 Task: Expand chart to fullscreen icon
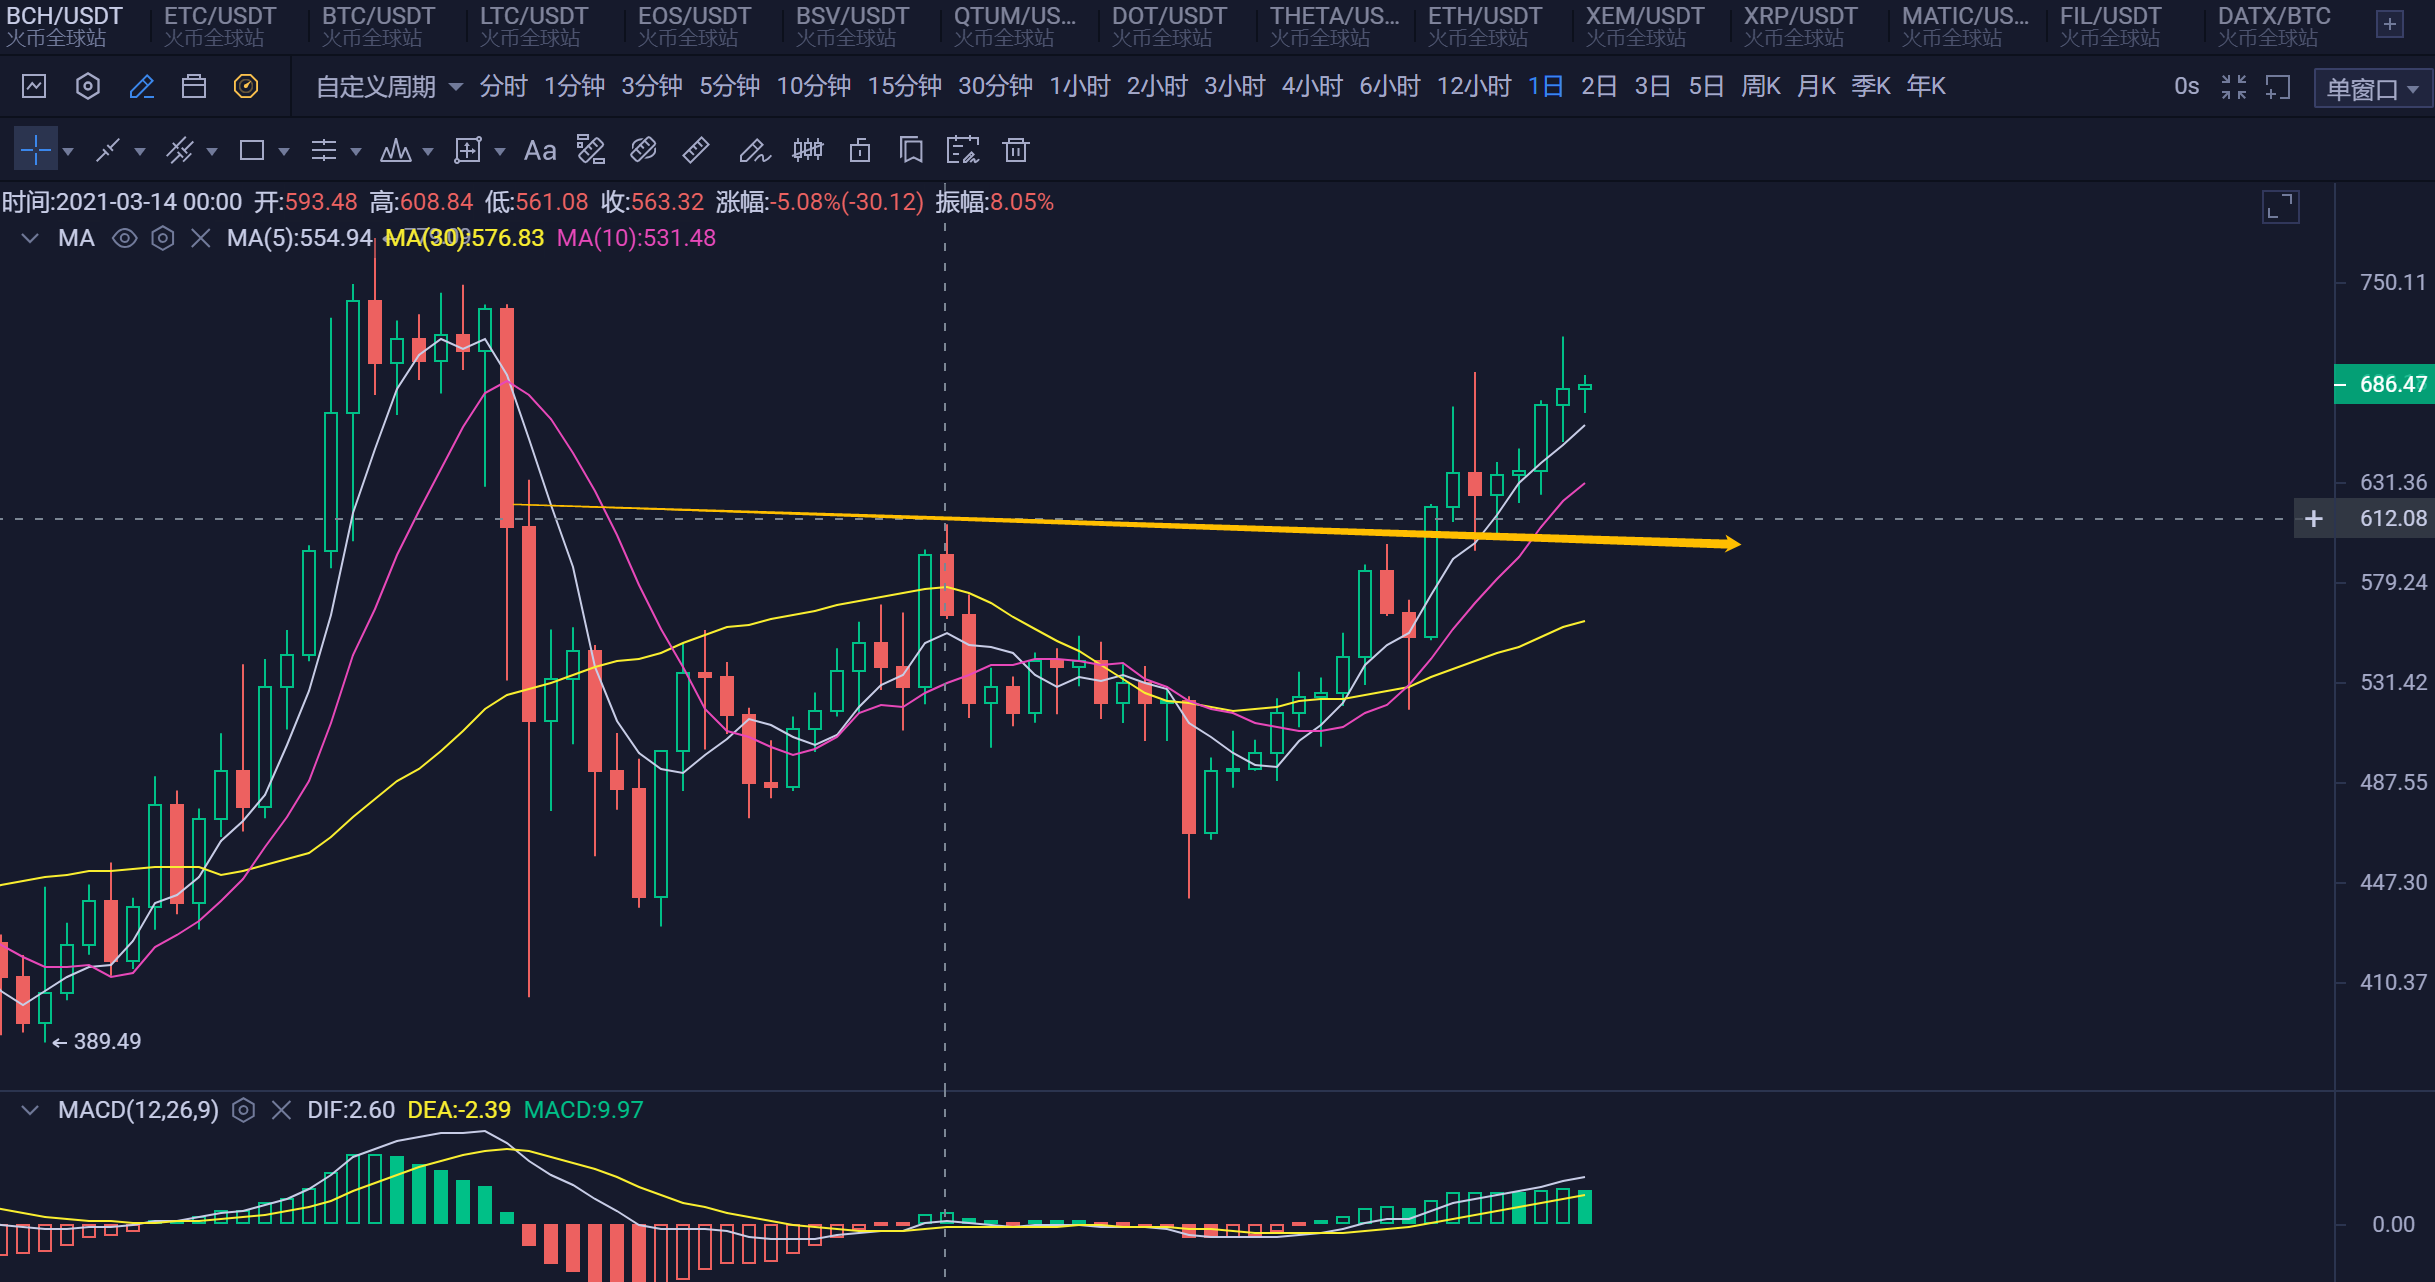[2281, 207]
